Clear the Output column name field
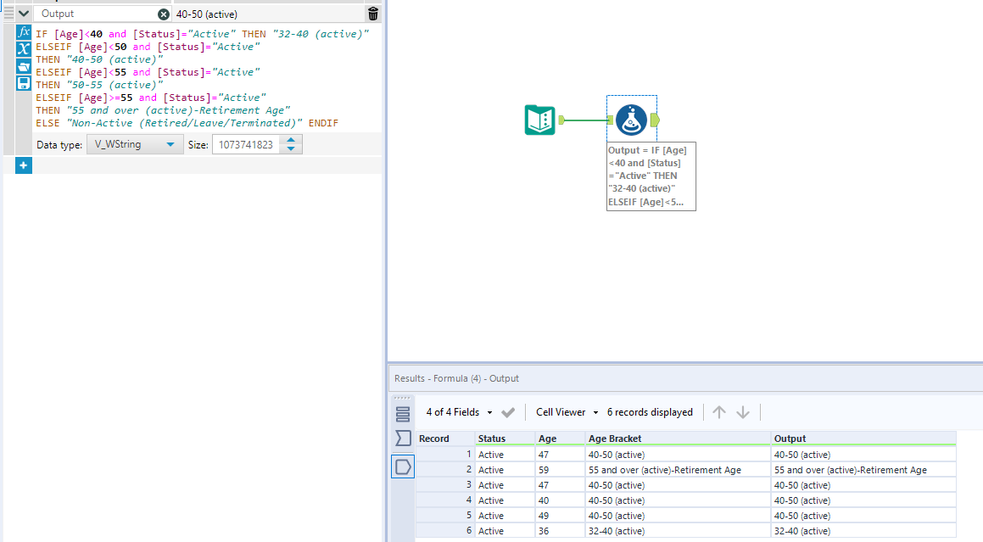 (163, 14)
